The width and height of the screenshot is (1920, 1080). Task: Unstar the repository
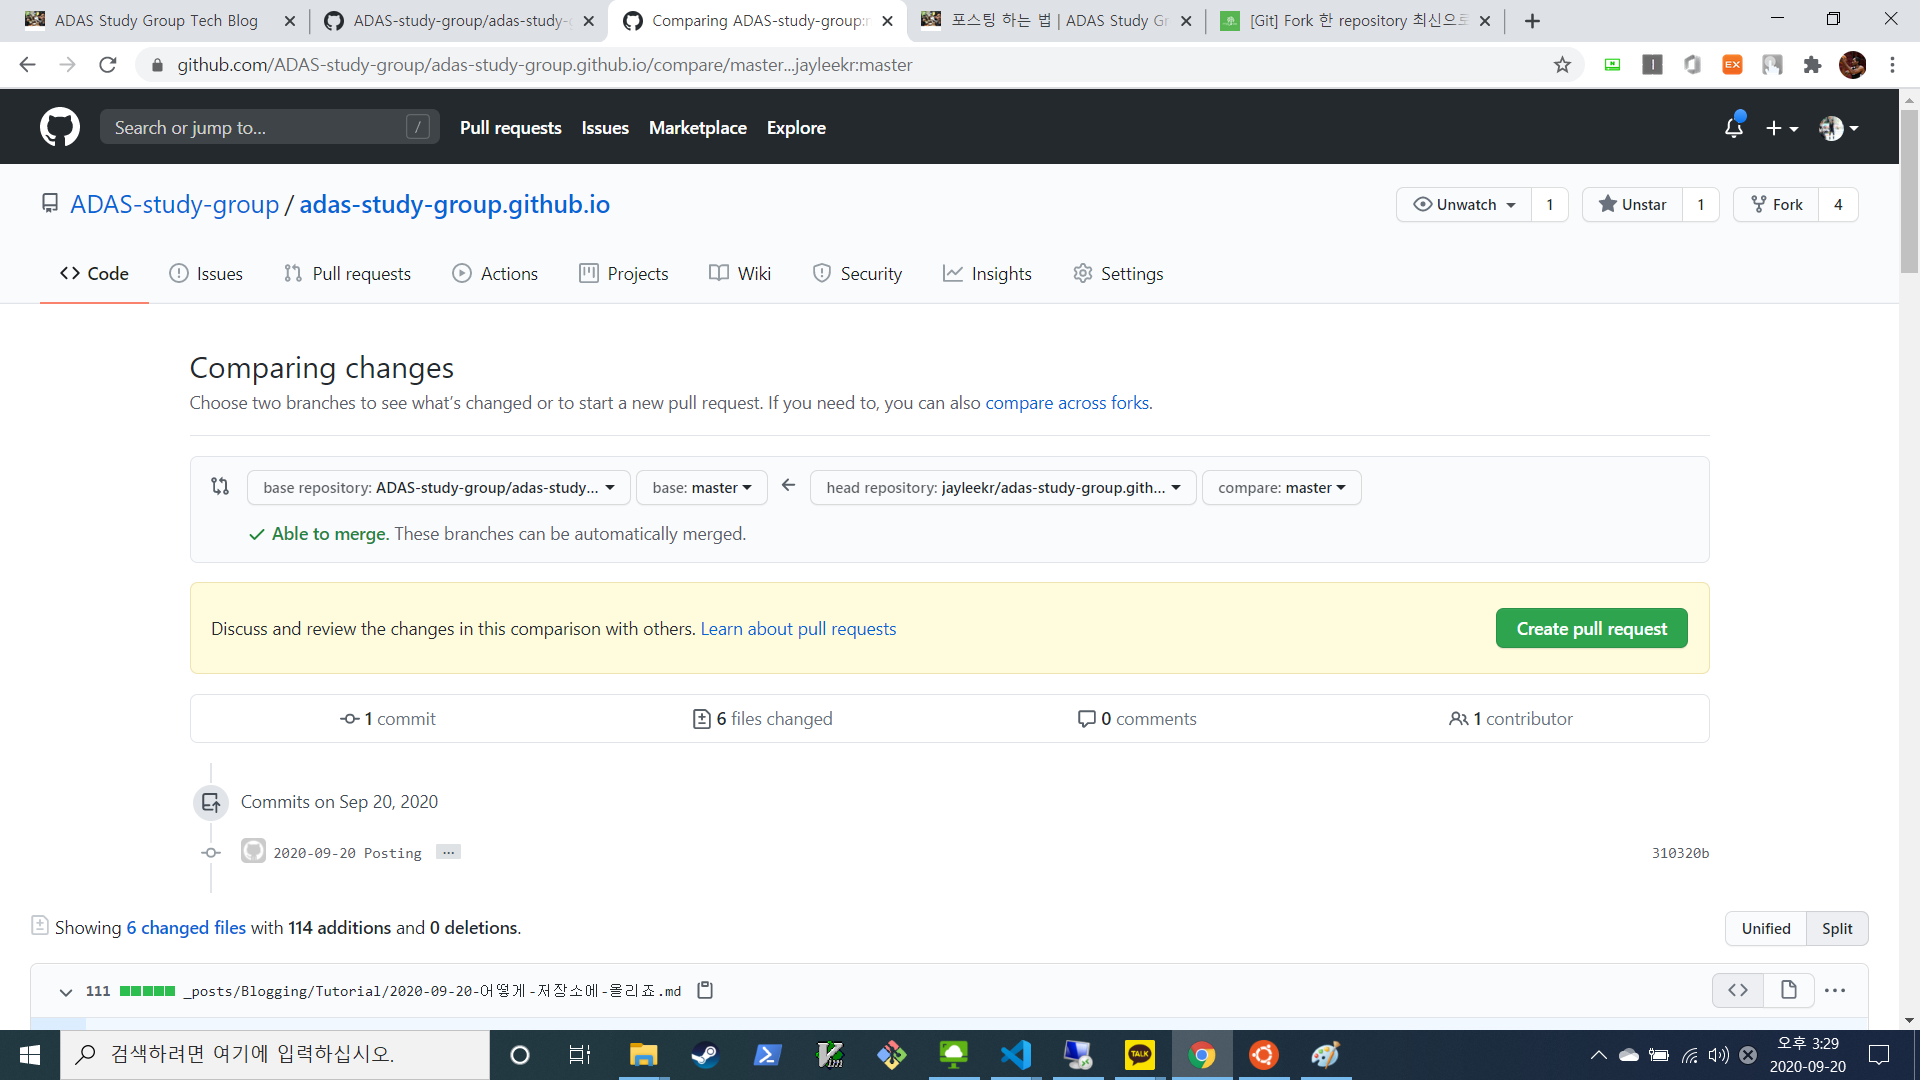[x=1632, y=204]
